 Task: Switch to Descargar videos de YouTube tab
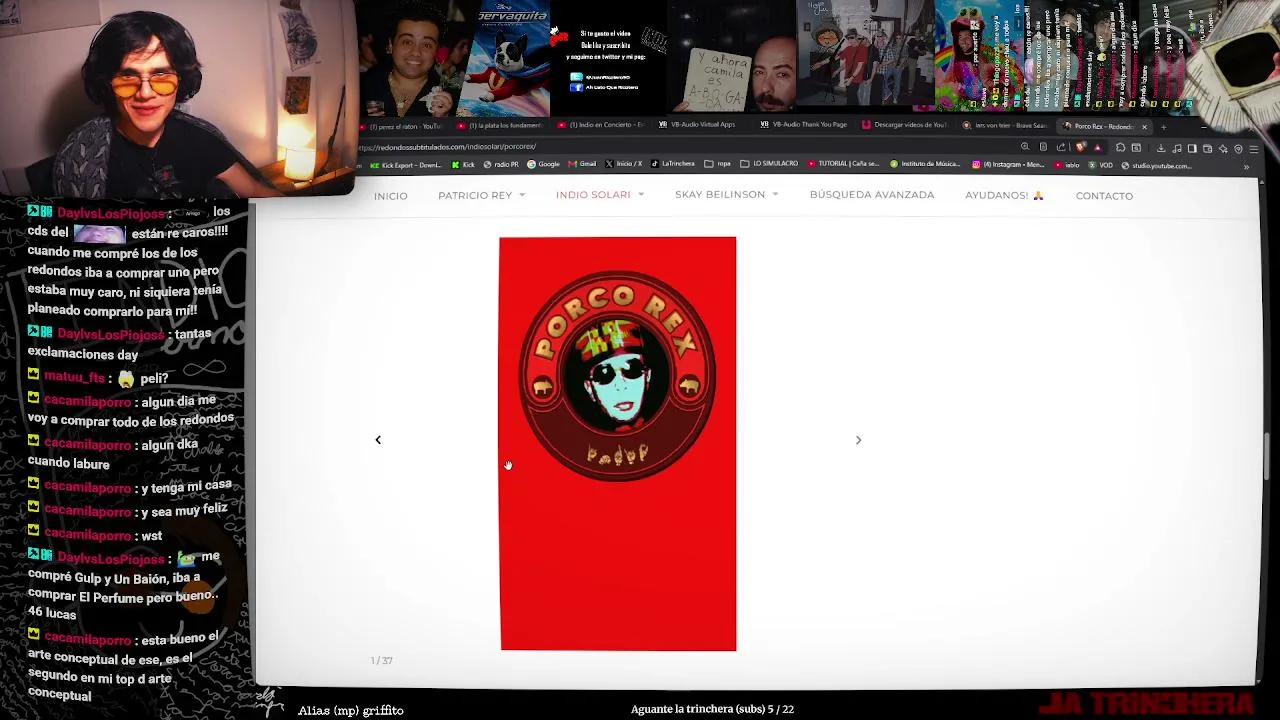tap(904, 125)
